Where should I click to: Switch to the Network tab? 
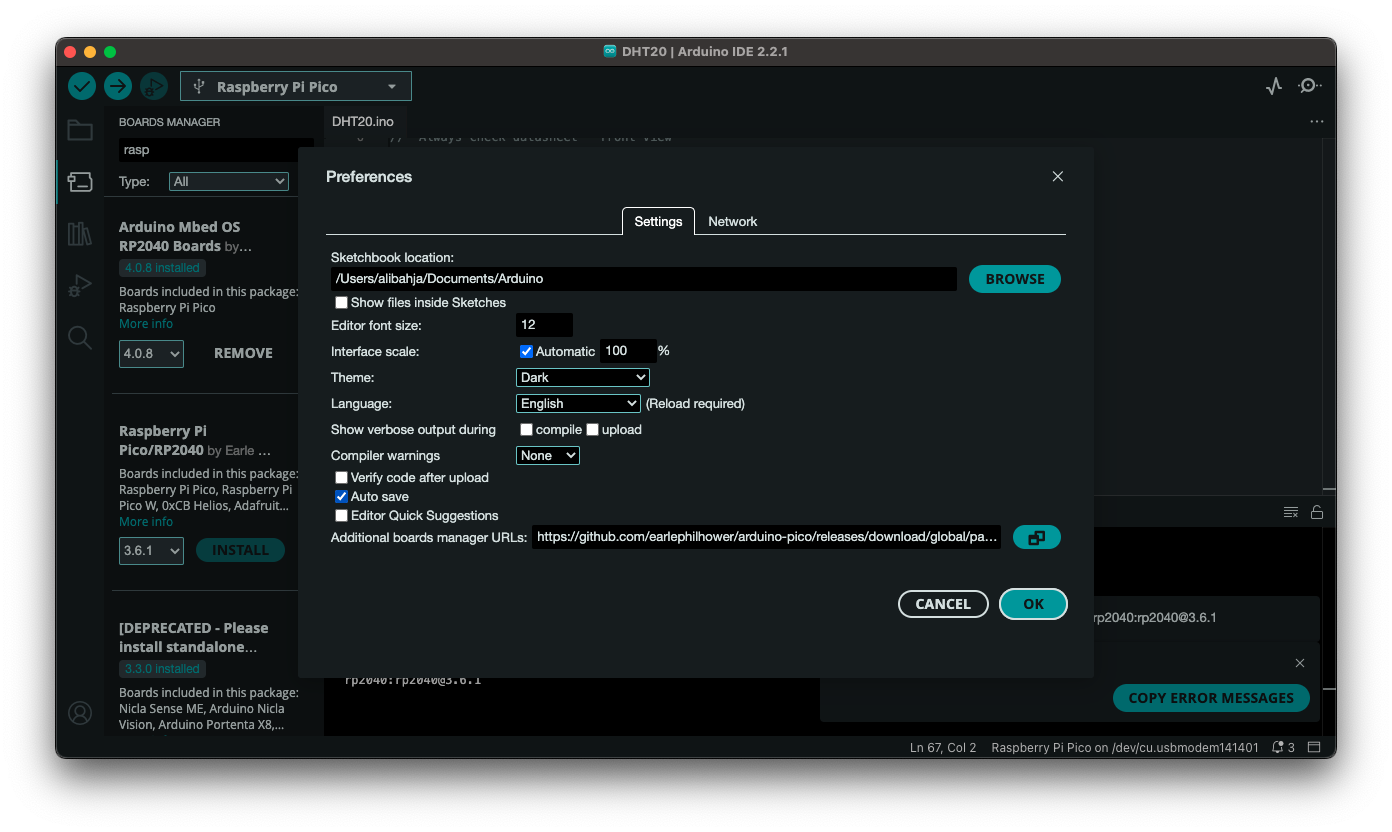[x=733, y=221]
